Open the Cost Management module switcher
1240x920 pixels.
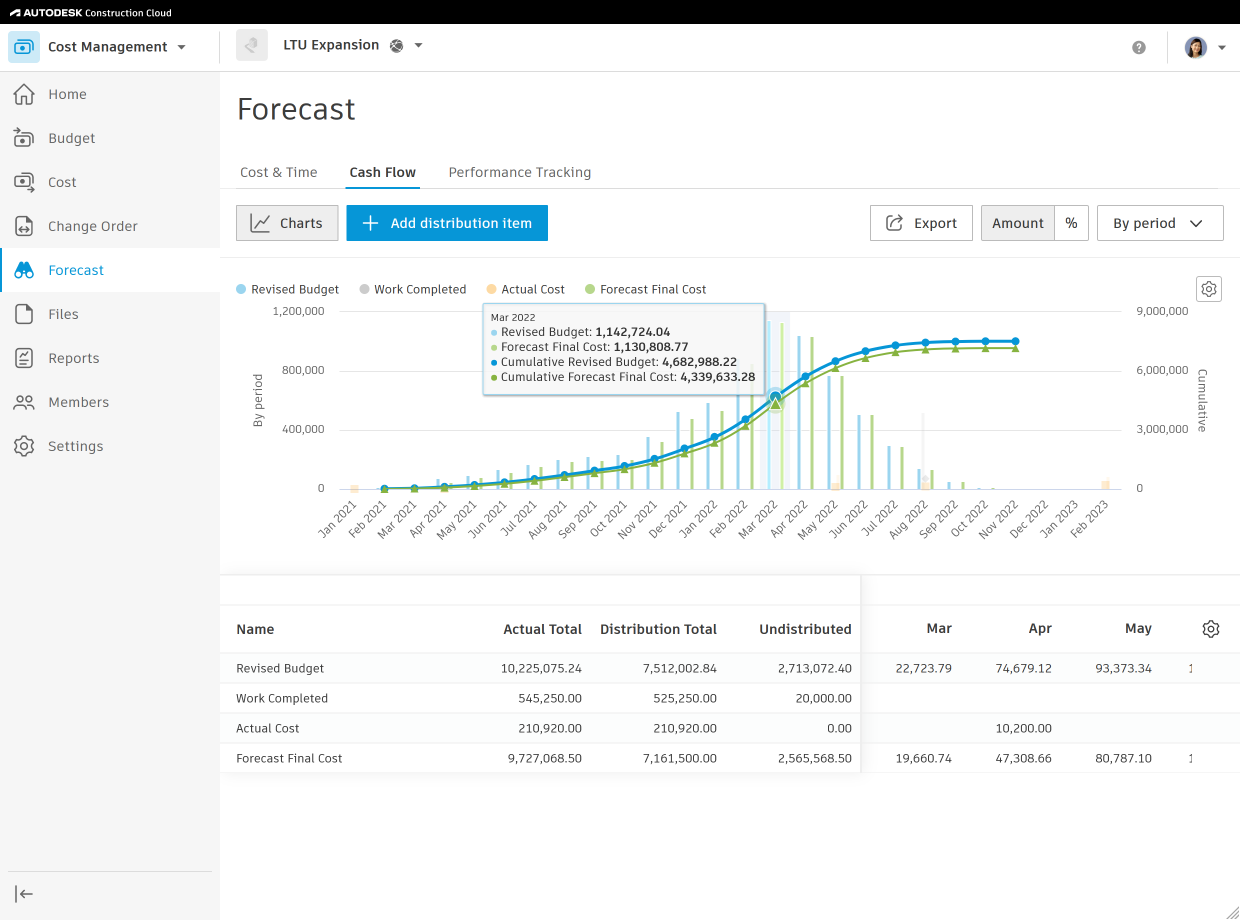[181, 47]
